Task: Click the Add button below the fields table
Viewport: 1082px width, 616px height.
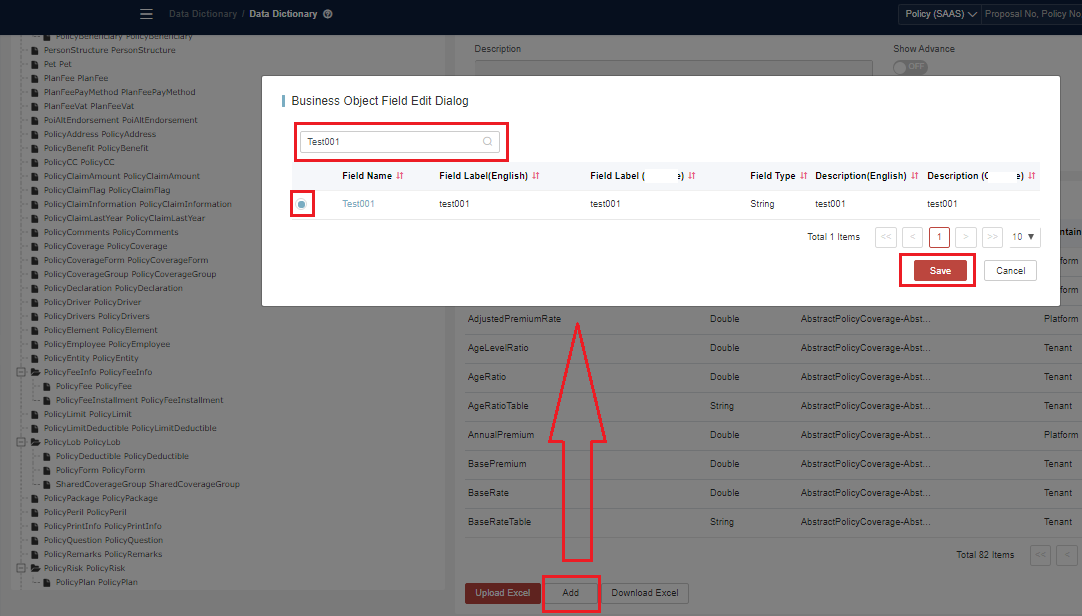Action: (x=571, y=592)
